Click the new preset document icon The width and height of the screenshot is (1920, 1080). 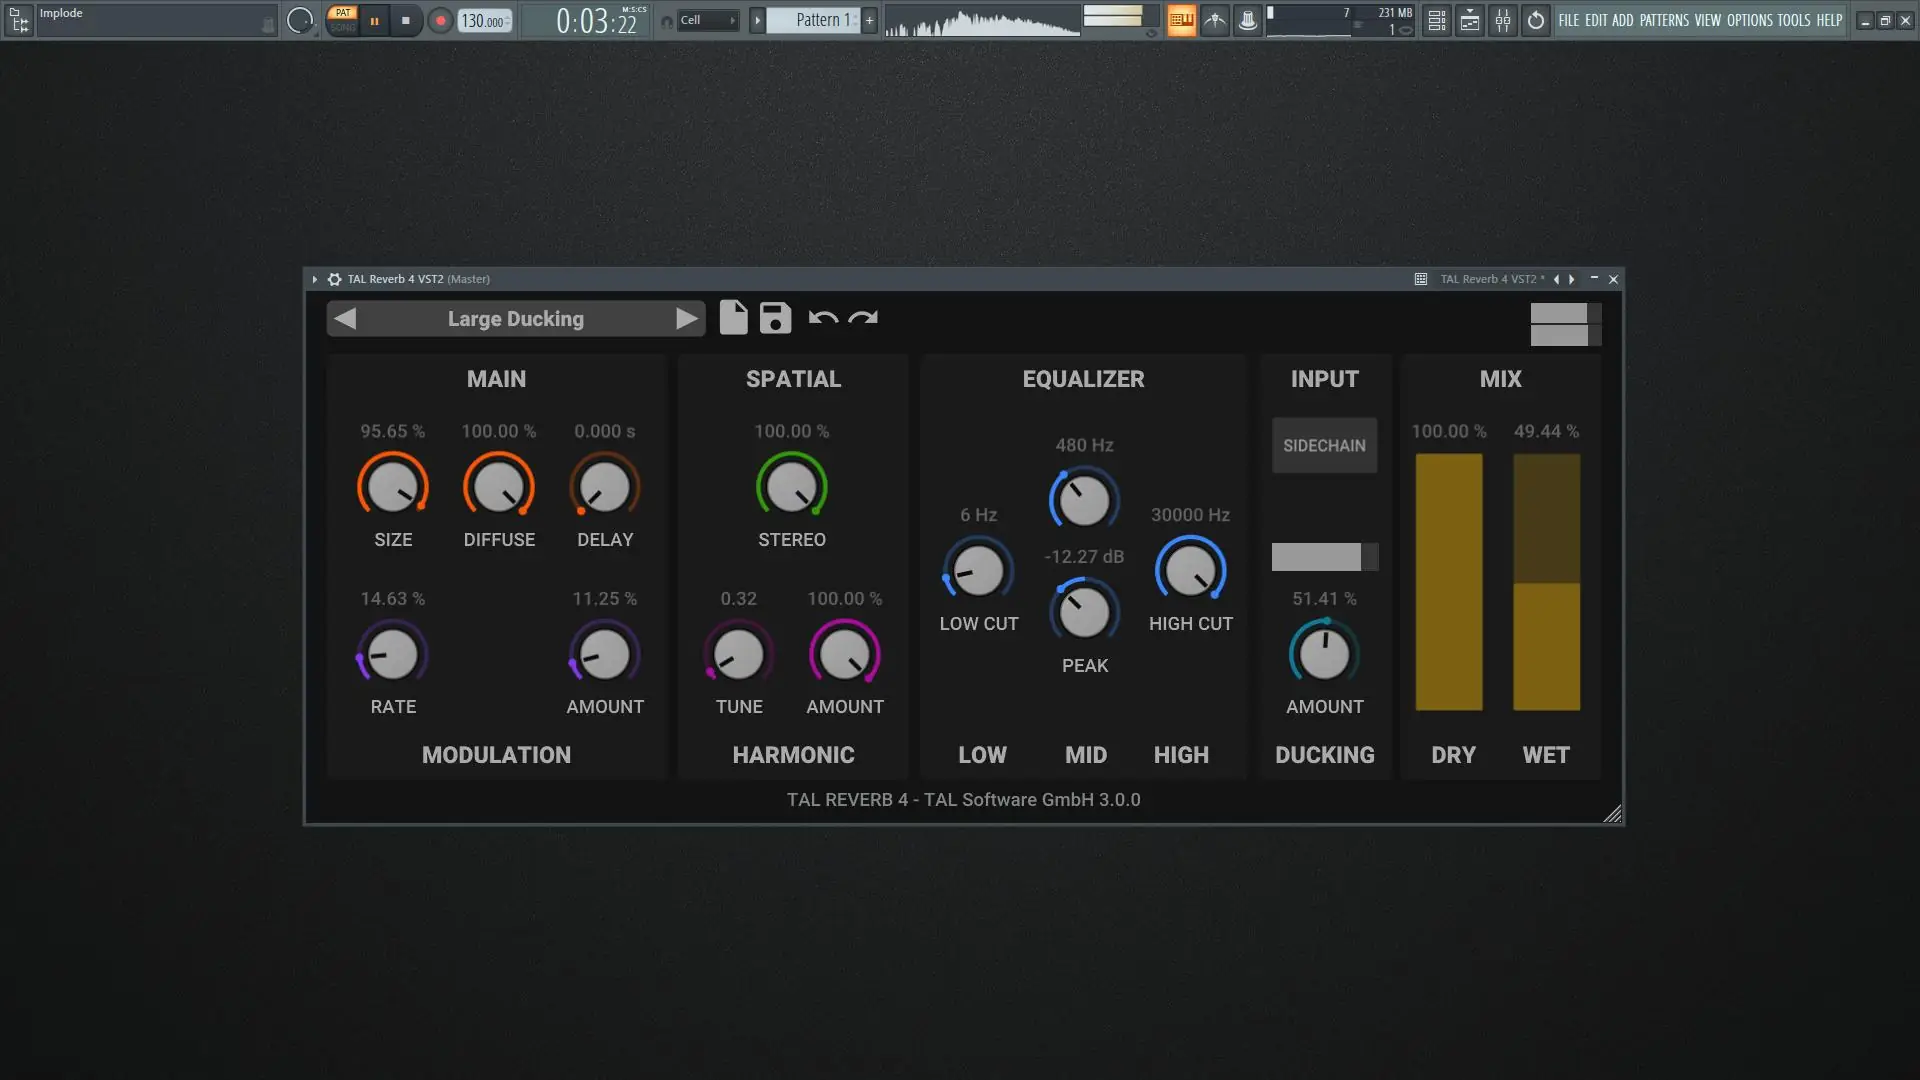[x=733, y=318]
